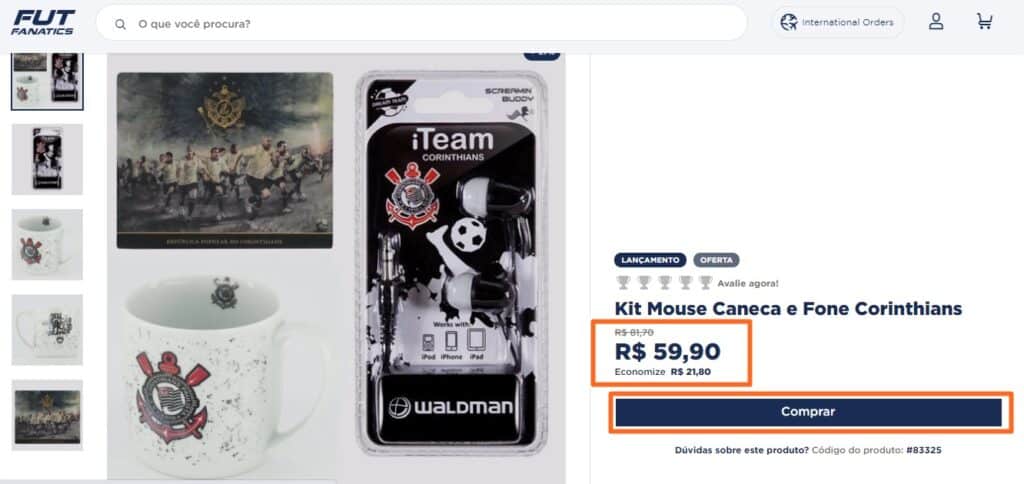The image size is (1024, 484).
Task: Select the first kit overview thumbnail
Action: click(47, 81)
